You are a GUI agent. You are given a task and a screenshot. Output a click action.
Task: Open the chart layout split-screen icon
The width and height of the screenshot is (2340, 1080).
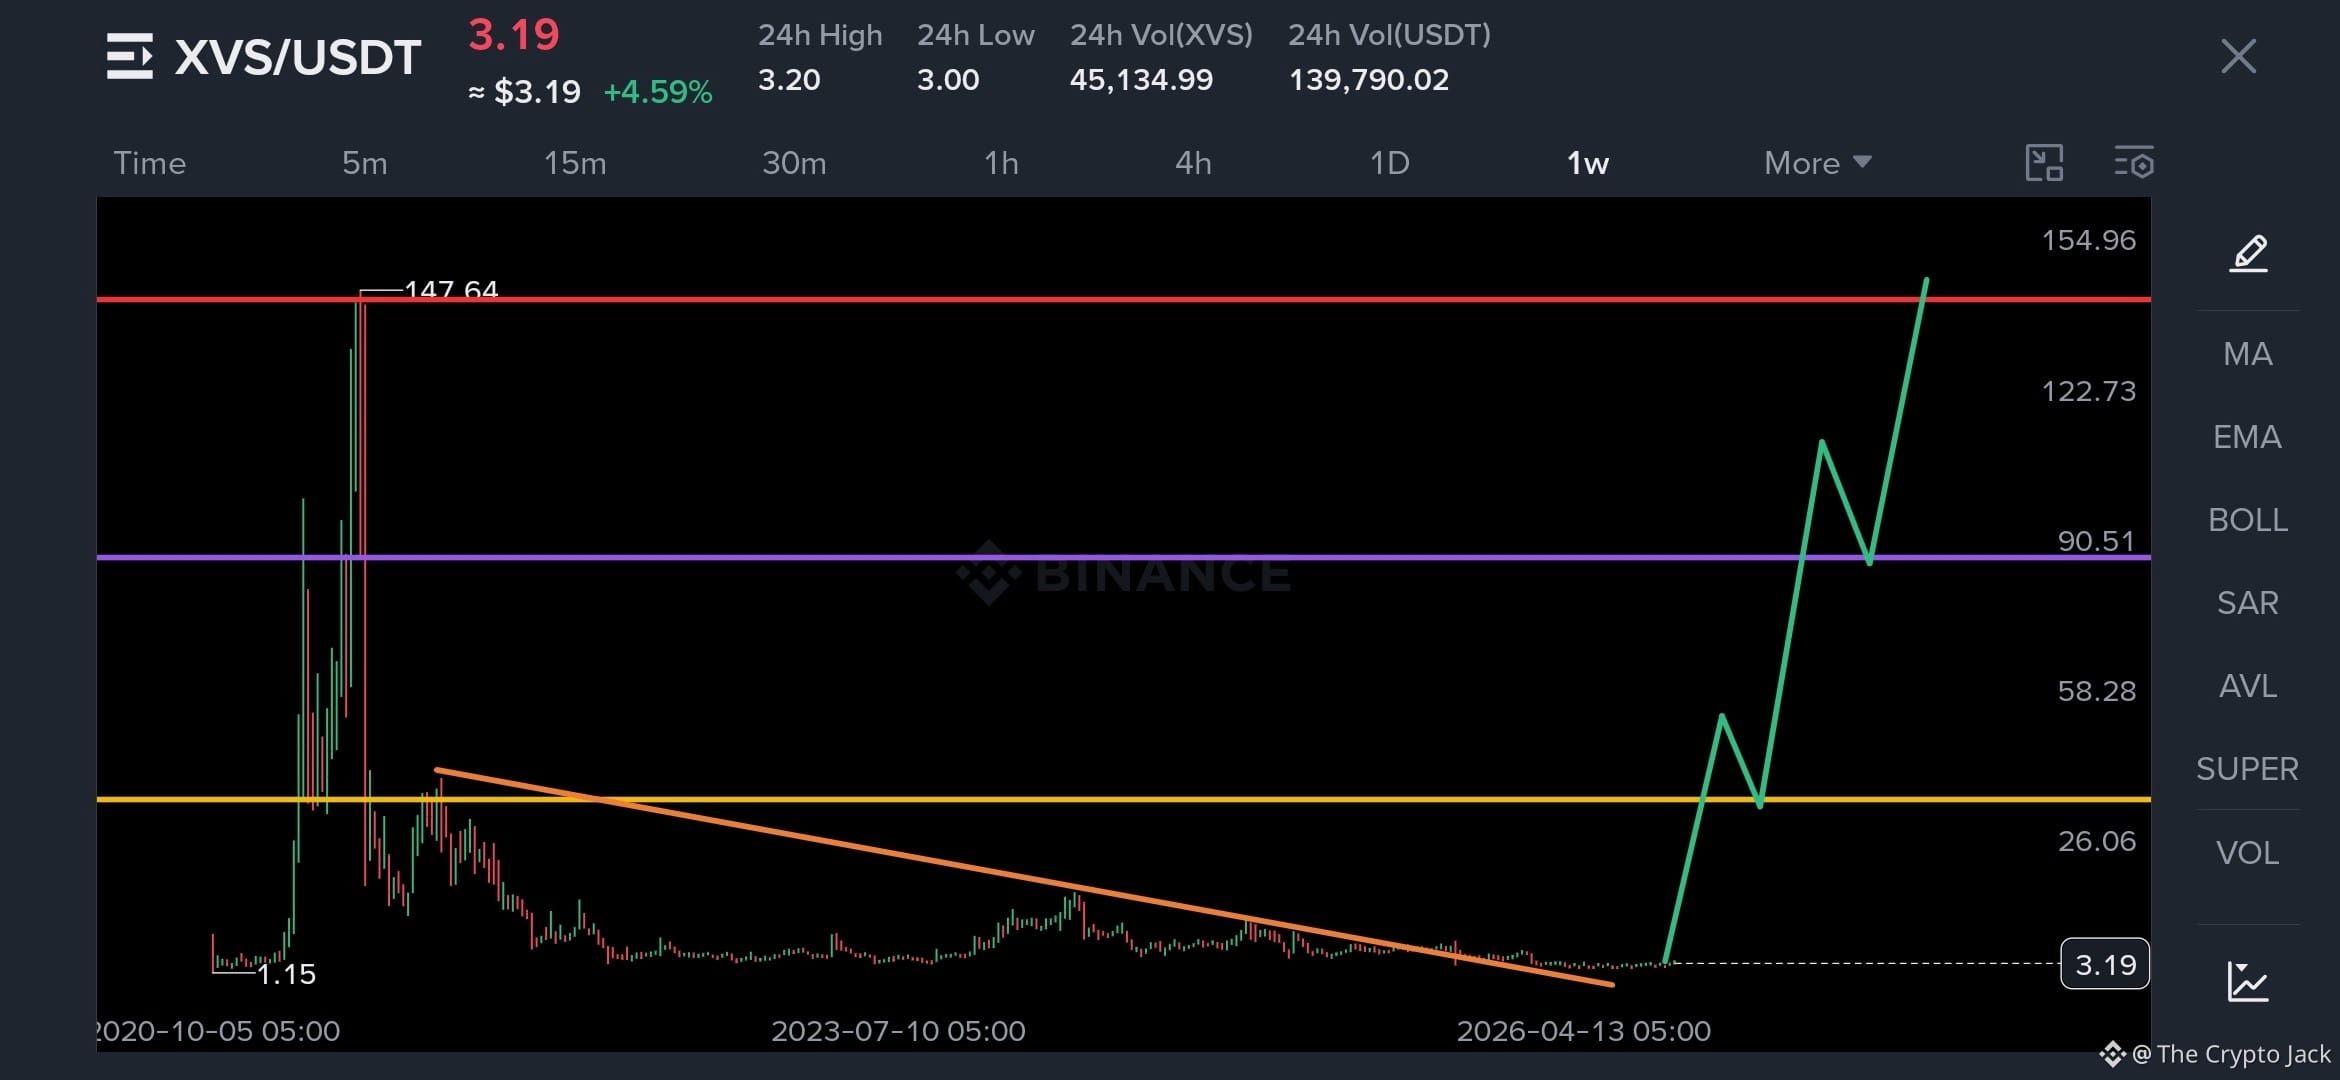click(2044, 162)
